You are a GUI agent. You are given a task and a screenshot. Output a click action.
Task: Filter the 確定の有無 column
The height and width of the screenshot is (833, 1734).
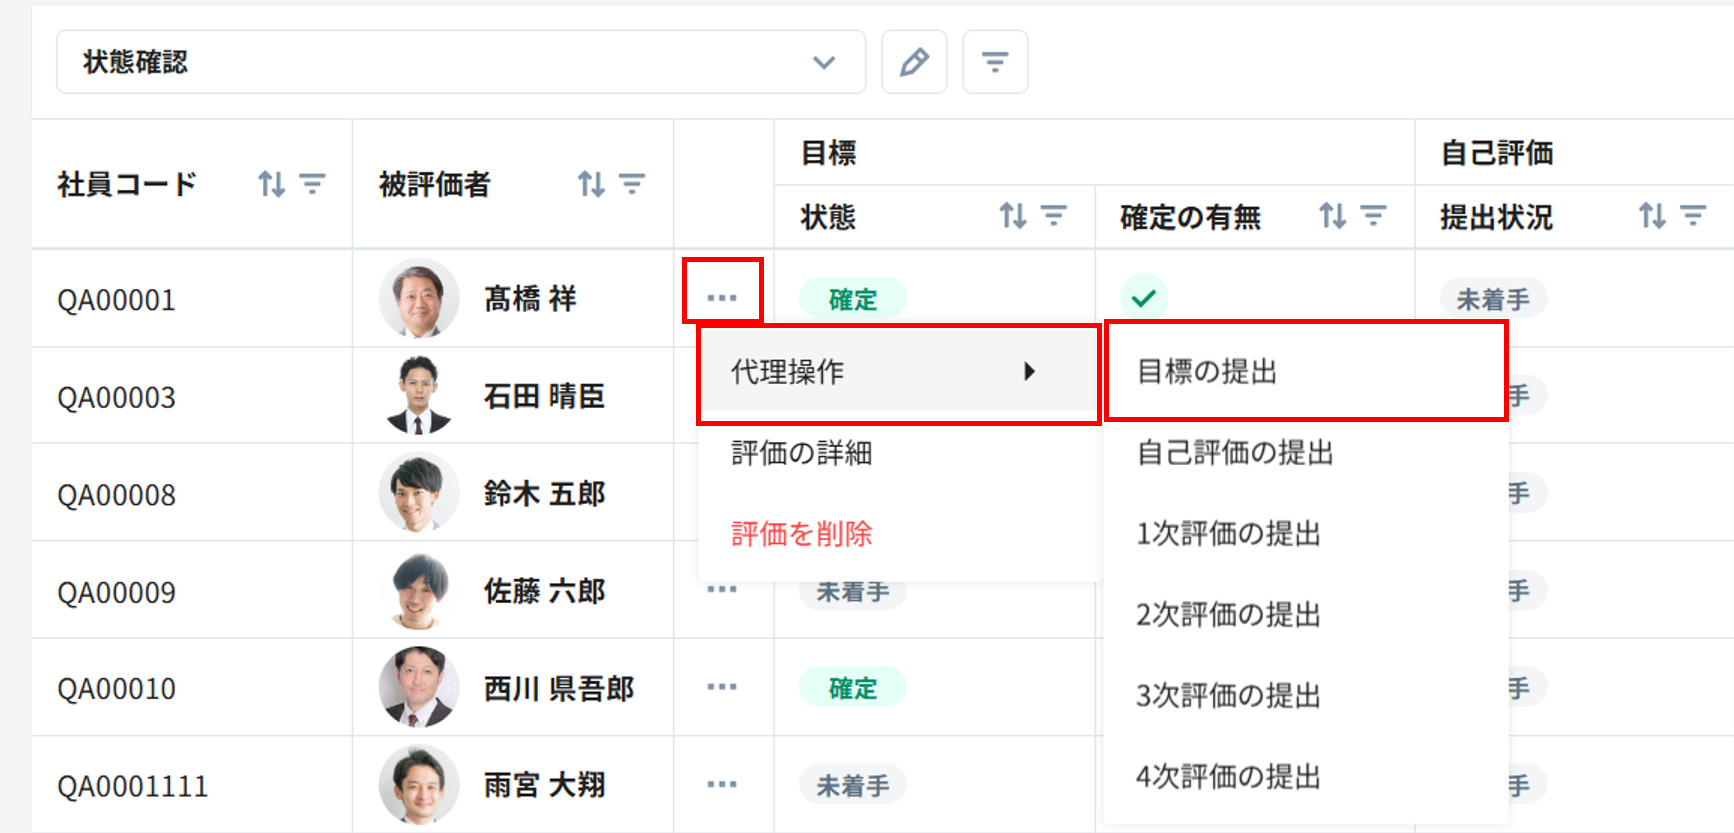coord(1374,216)
